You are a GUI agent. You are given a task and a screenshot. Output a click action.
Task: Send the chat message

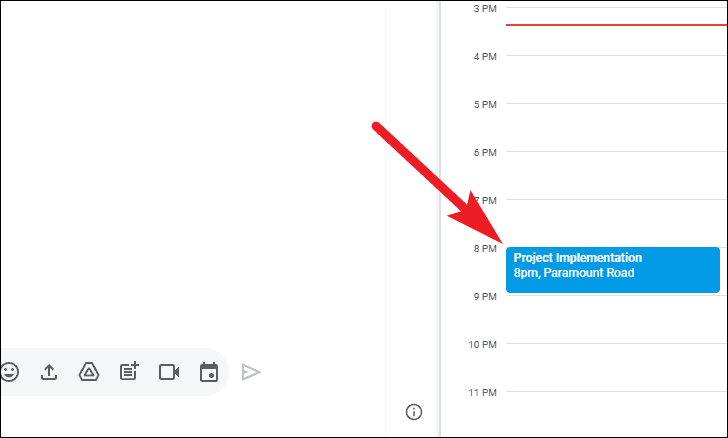[x=251, y=372]
